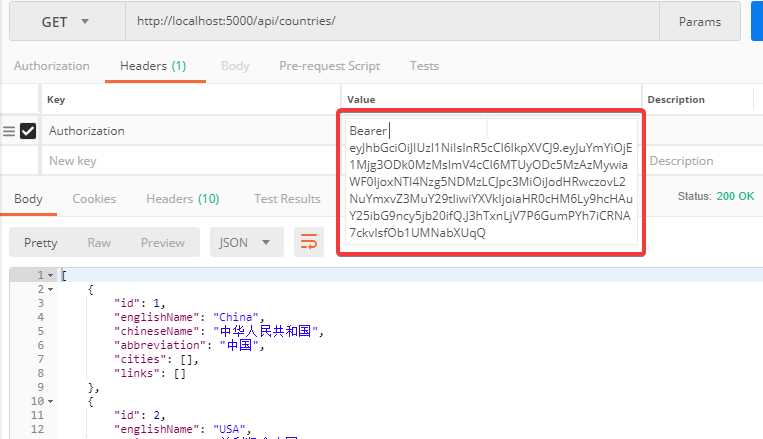The image size is (763, 439).
Task: Click the Authorization key cell
Action: [x=191, y=130]
